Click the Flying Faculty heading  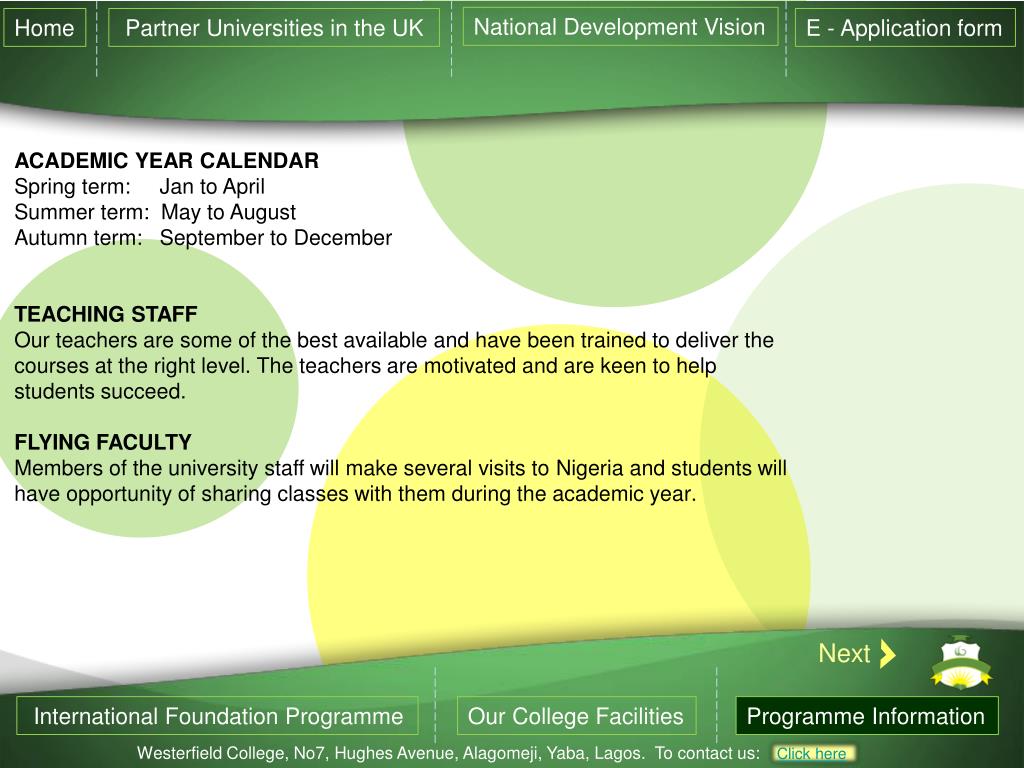click(x=103, y=442)
